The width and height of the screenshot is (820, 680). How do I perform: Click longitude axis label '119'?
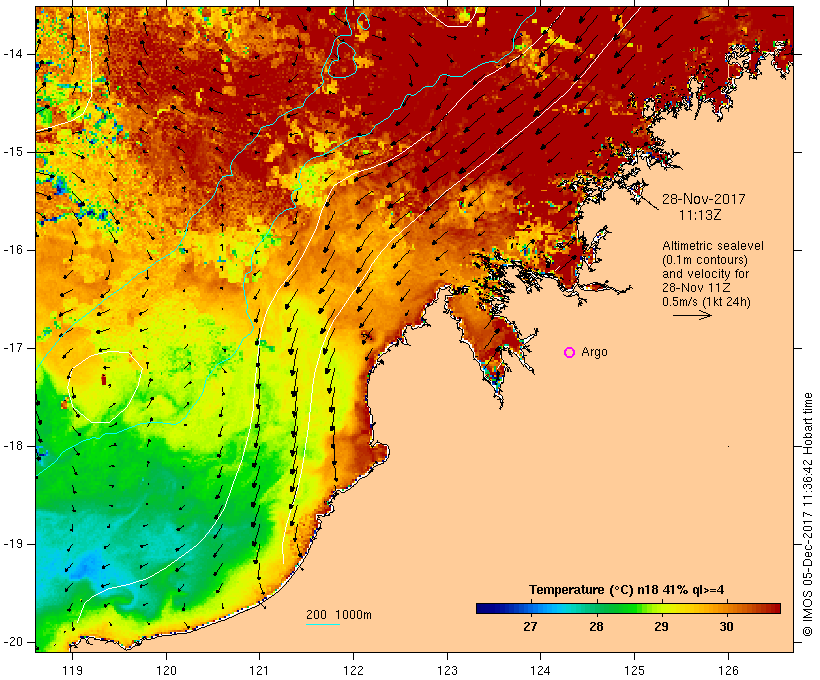pos(72,670)
